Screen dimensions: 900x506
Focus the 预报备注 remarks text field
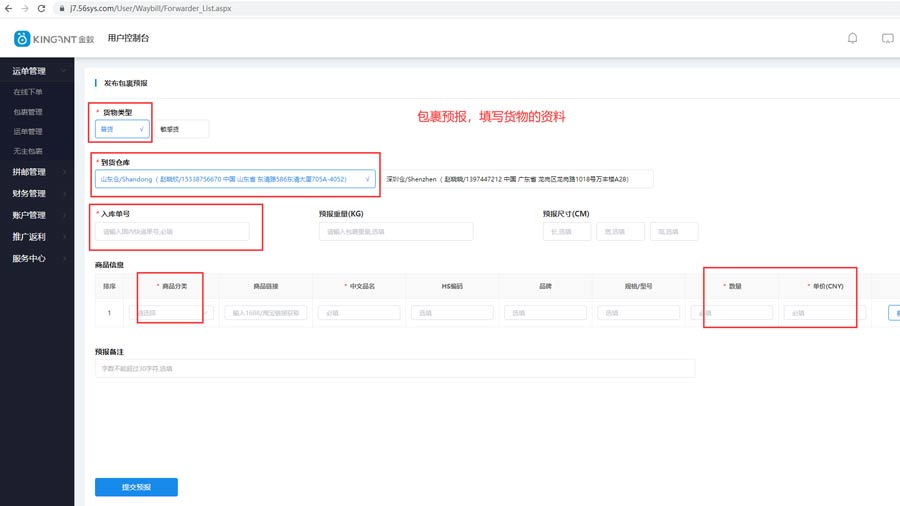coord(394,369)
